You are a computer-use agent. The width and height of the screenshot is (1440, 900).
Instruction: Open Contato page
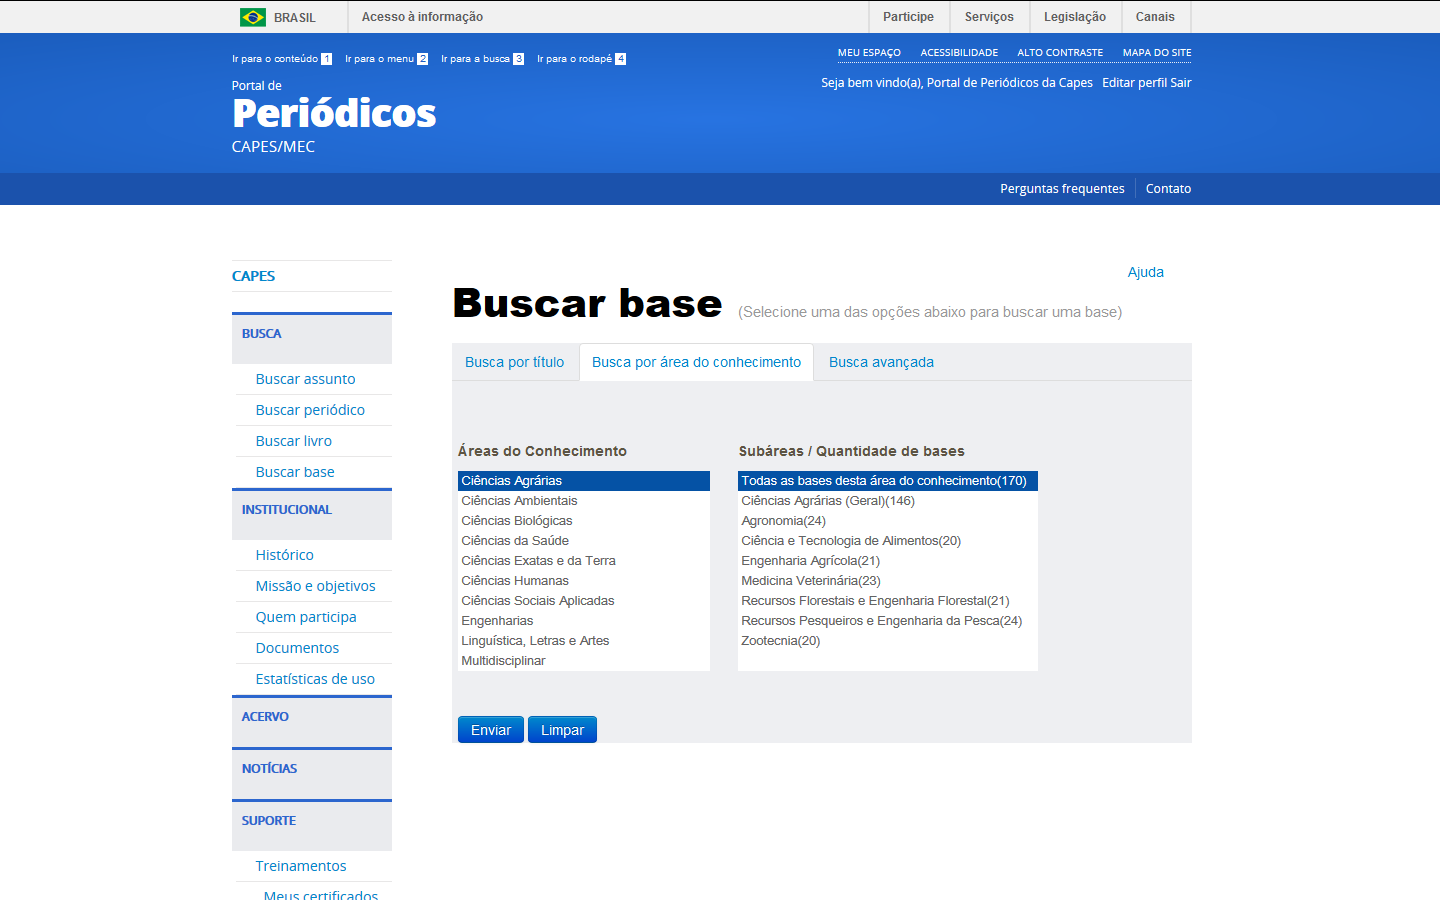[x=1168, y=189]
